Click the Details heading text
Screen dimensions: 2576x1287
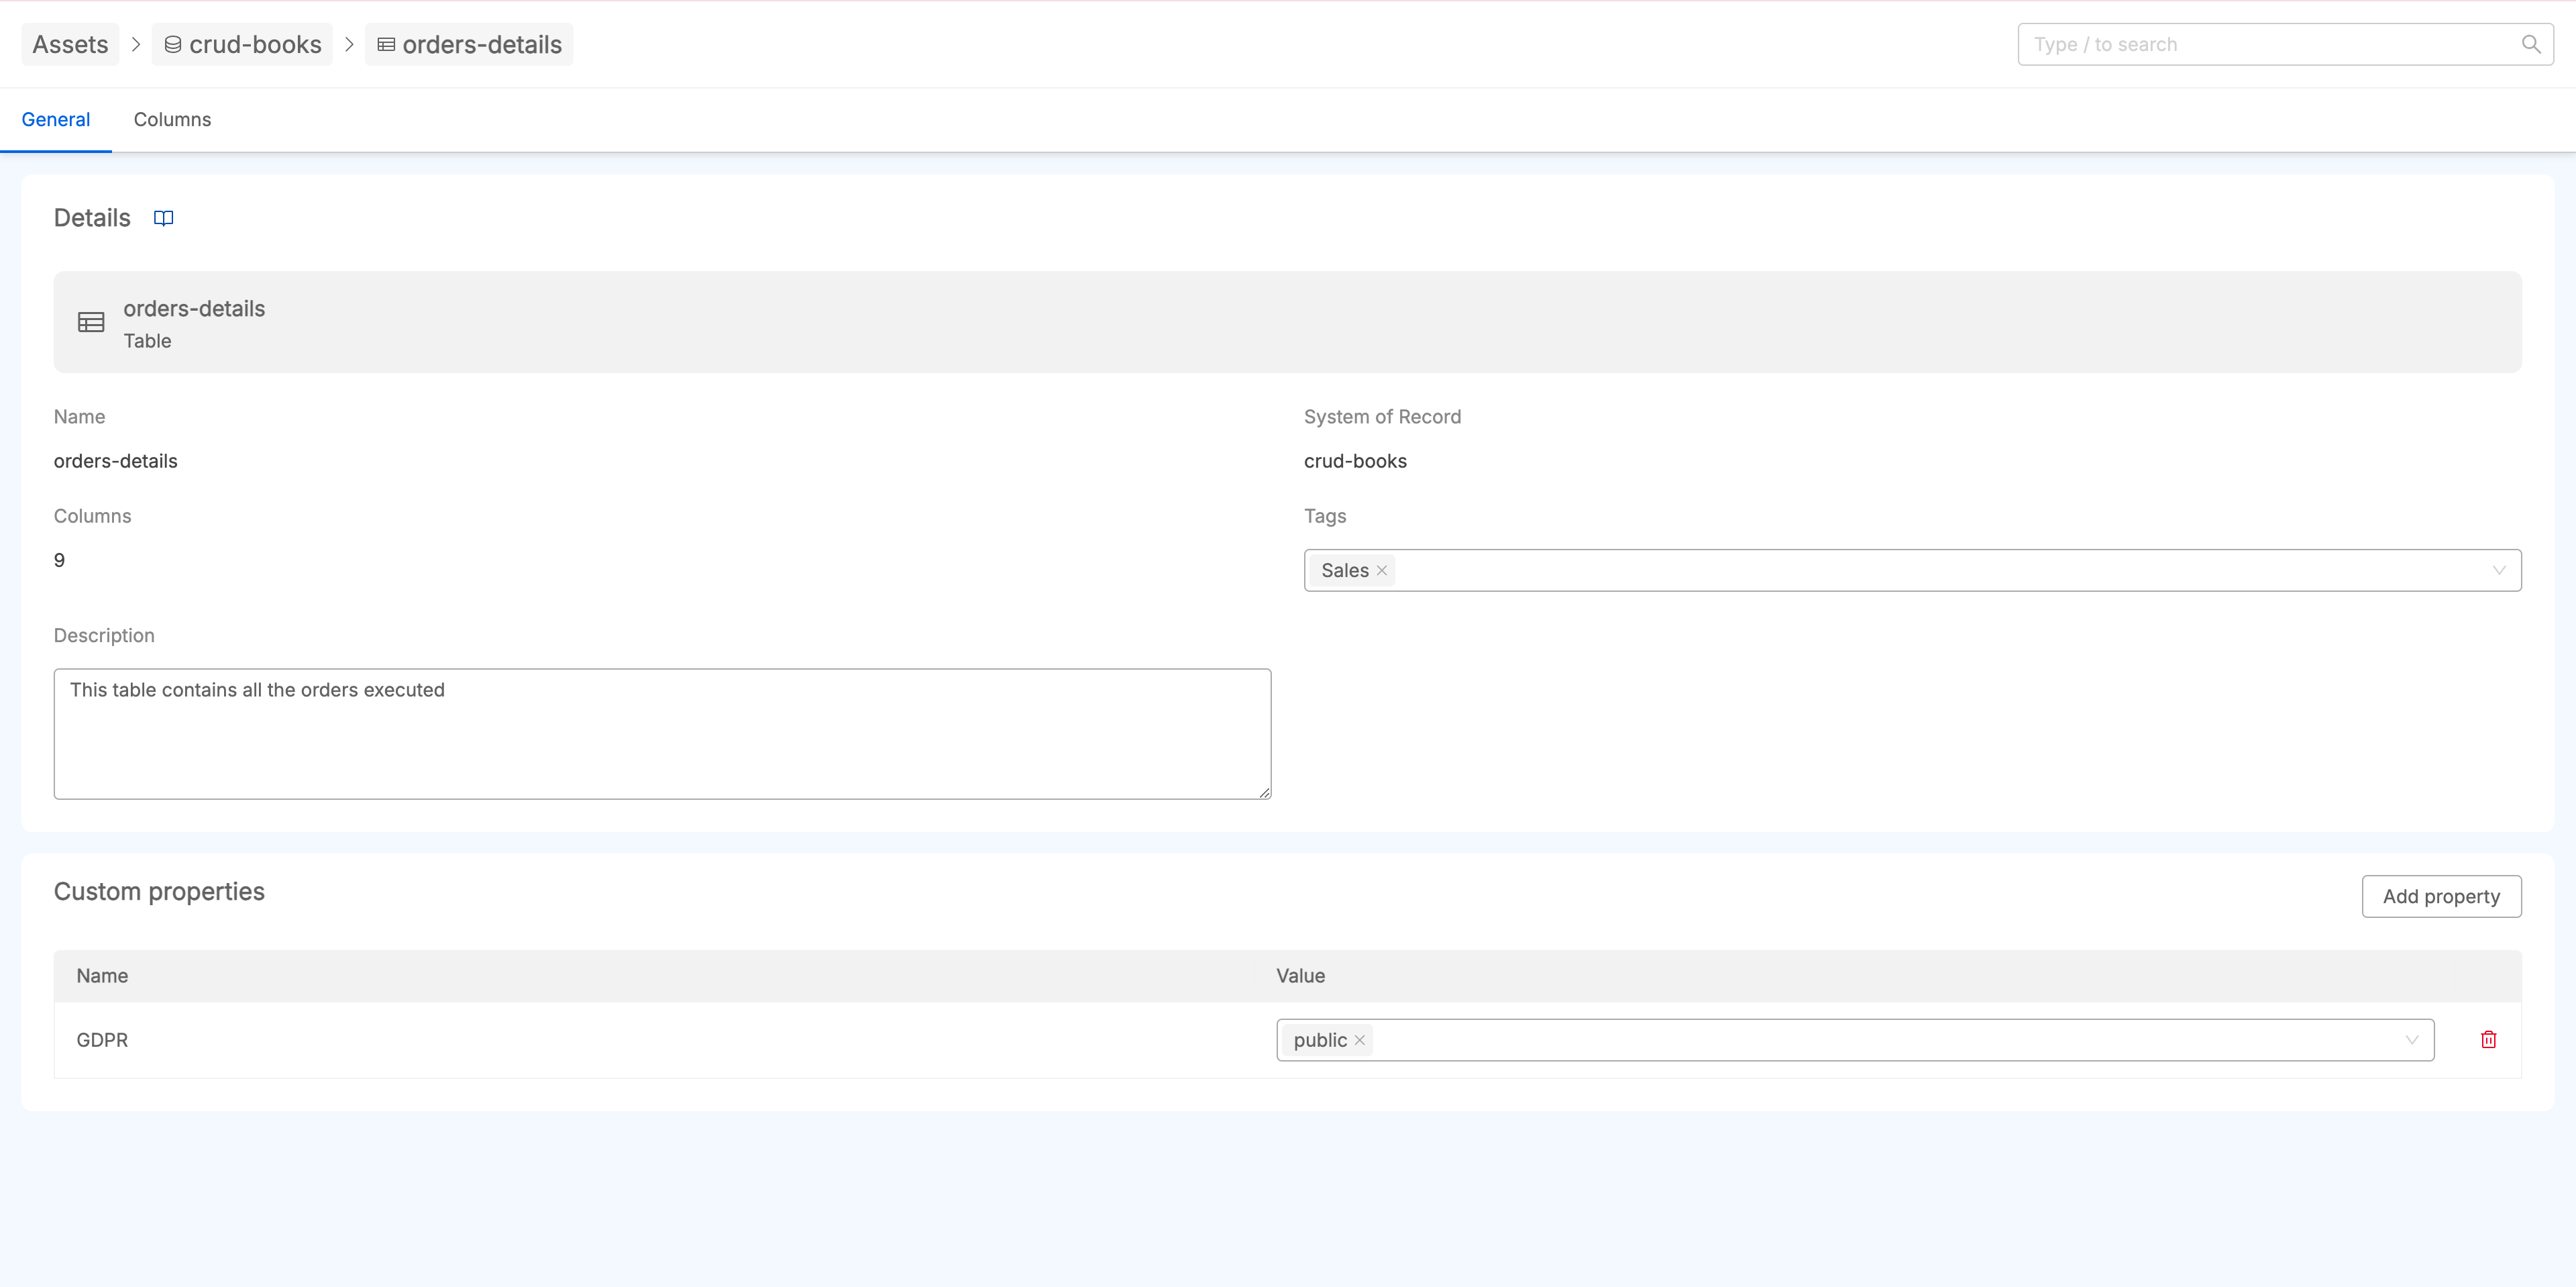(x=92, y=218)
